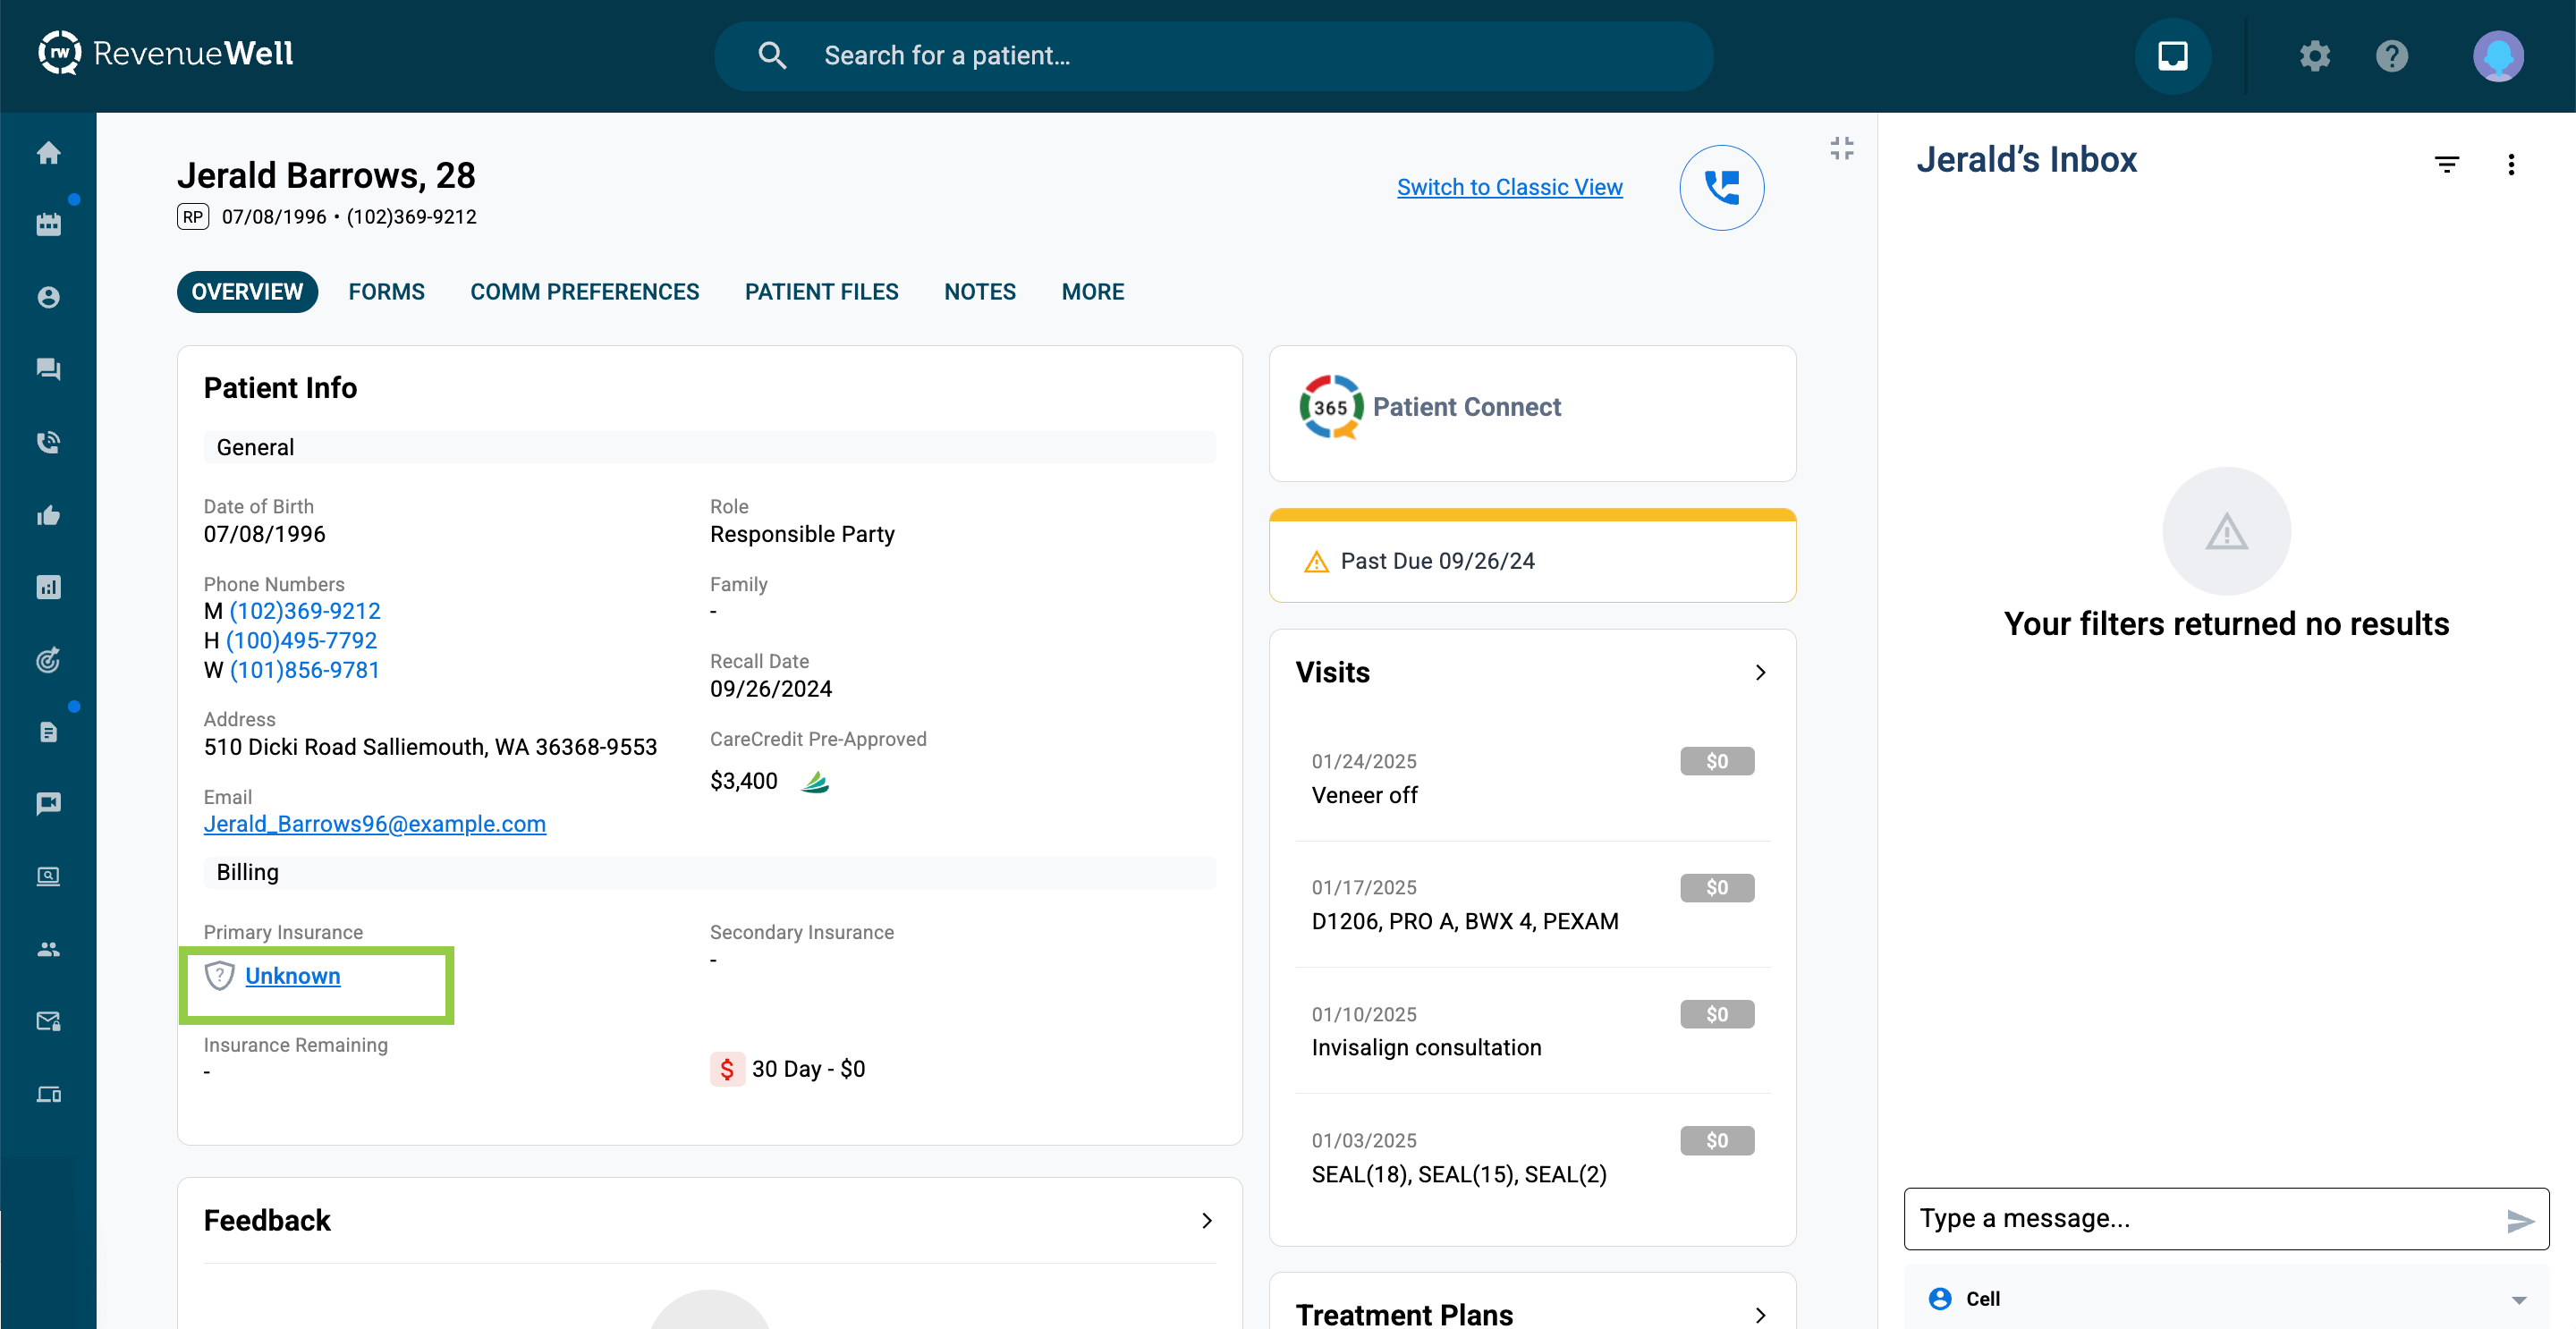Click the red dollar balance icon
The width and height of the screenshot is (2576, 1329).
727,1069
